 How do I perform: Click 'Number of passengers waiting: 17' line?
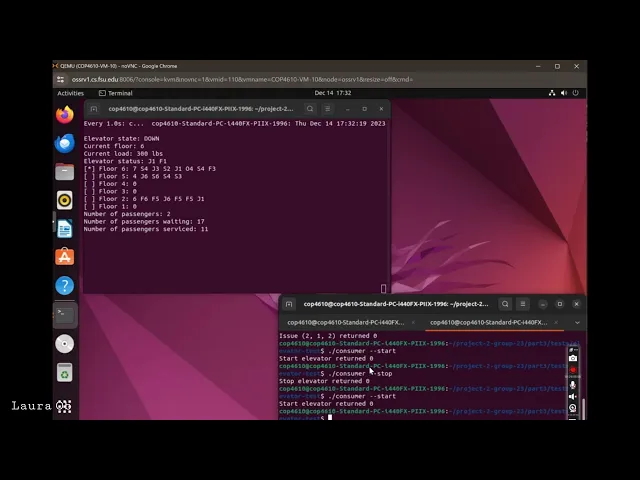point(144,222)
